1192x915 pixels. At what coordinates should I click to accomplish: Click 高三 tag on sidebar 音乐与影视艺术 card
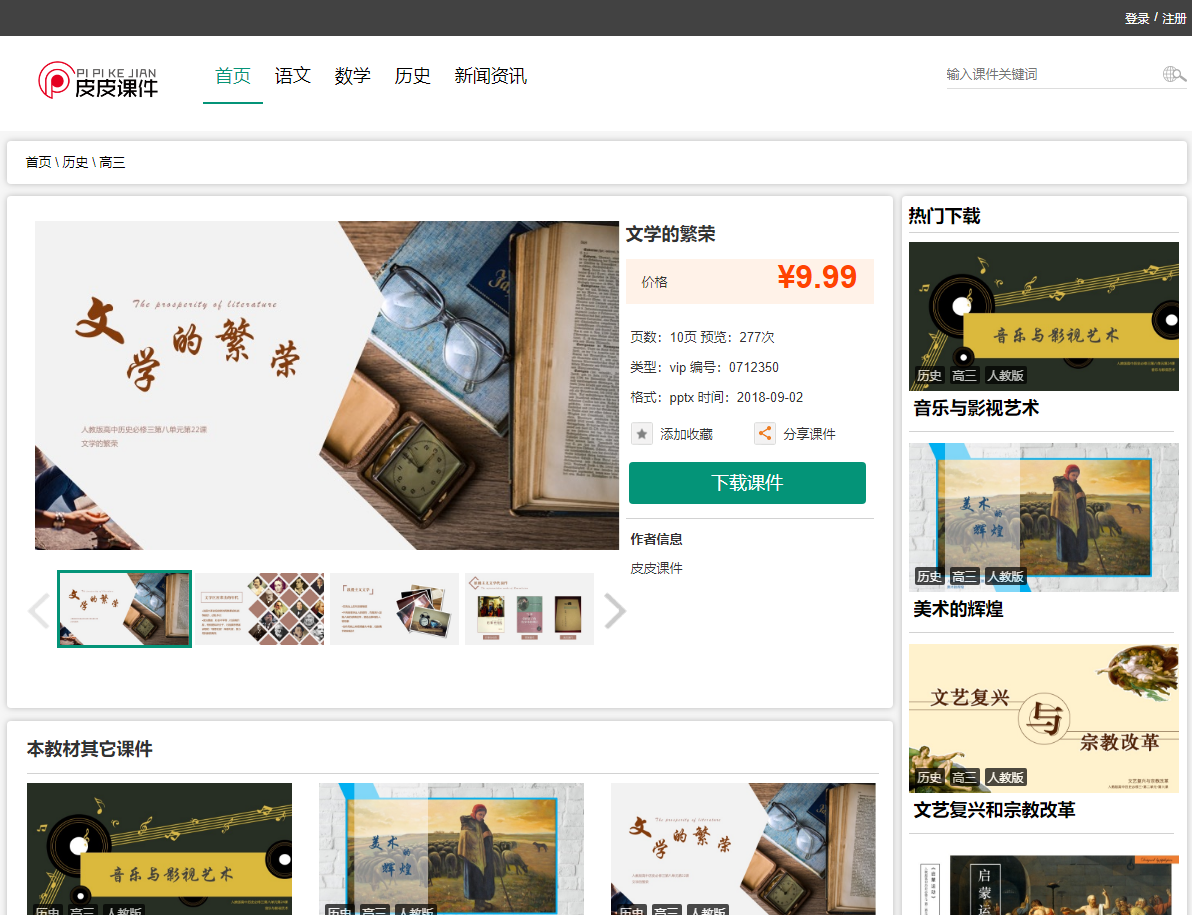964,375
